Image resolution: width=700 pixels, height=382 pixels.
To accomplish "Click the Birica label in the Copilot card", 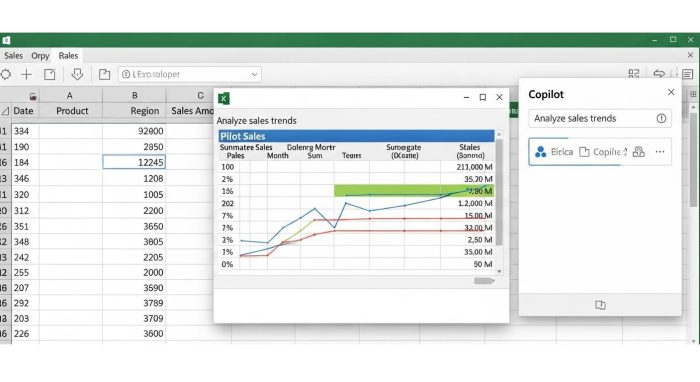I will point(562,152).
